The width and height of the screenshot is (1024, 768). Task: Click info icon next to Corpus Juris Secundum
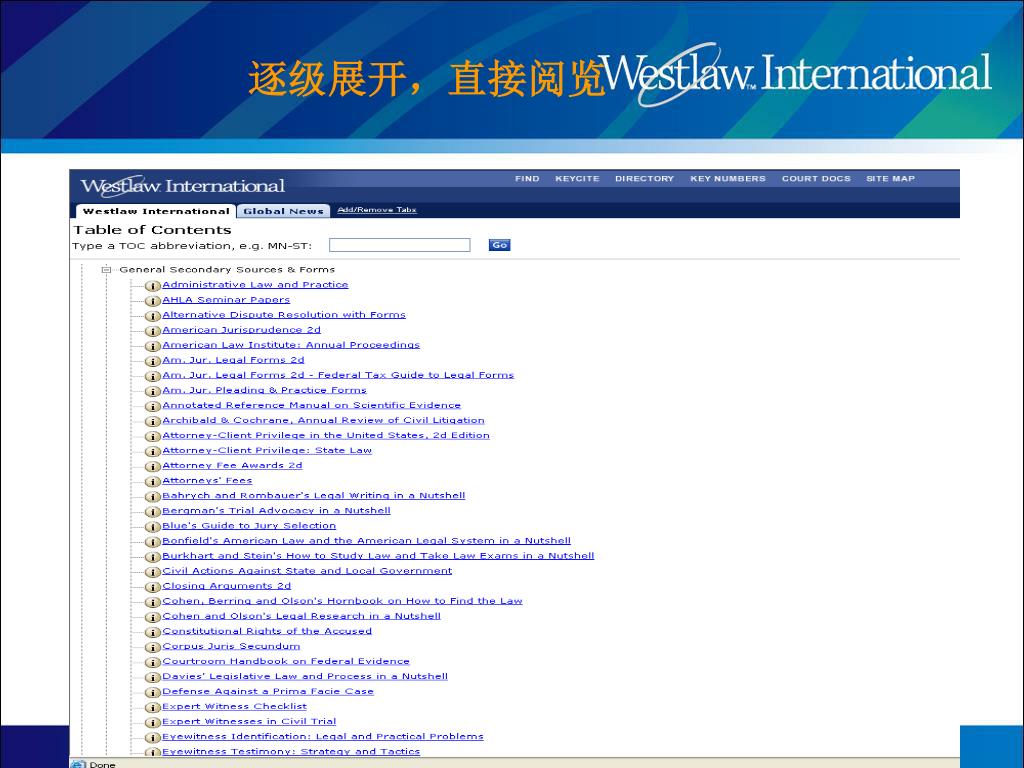pos(153,647)
